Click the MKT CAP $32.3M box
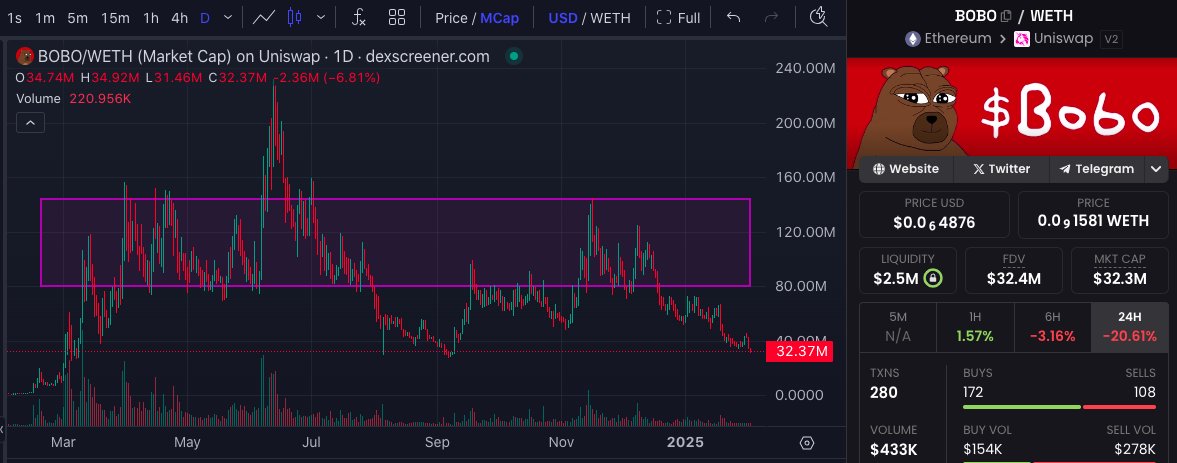The width and height of the screenshot is (1177, 463). click(1119, 271)
